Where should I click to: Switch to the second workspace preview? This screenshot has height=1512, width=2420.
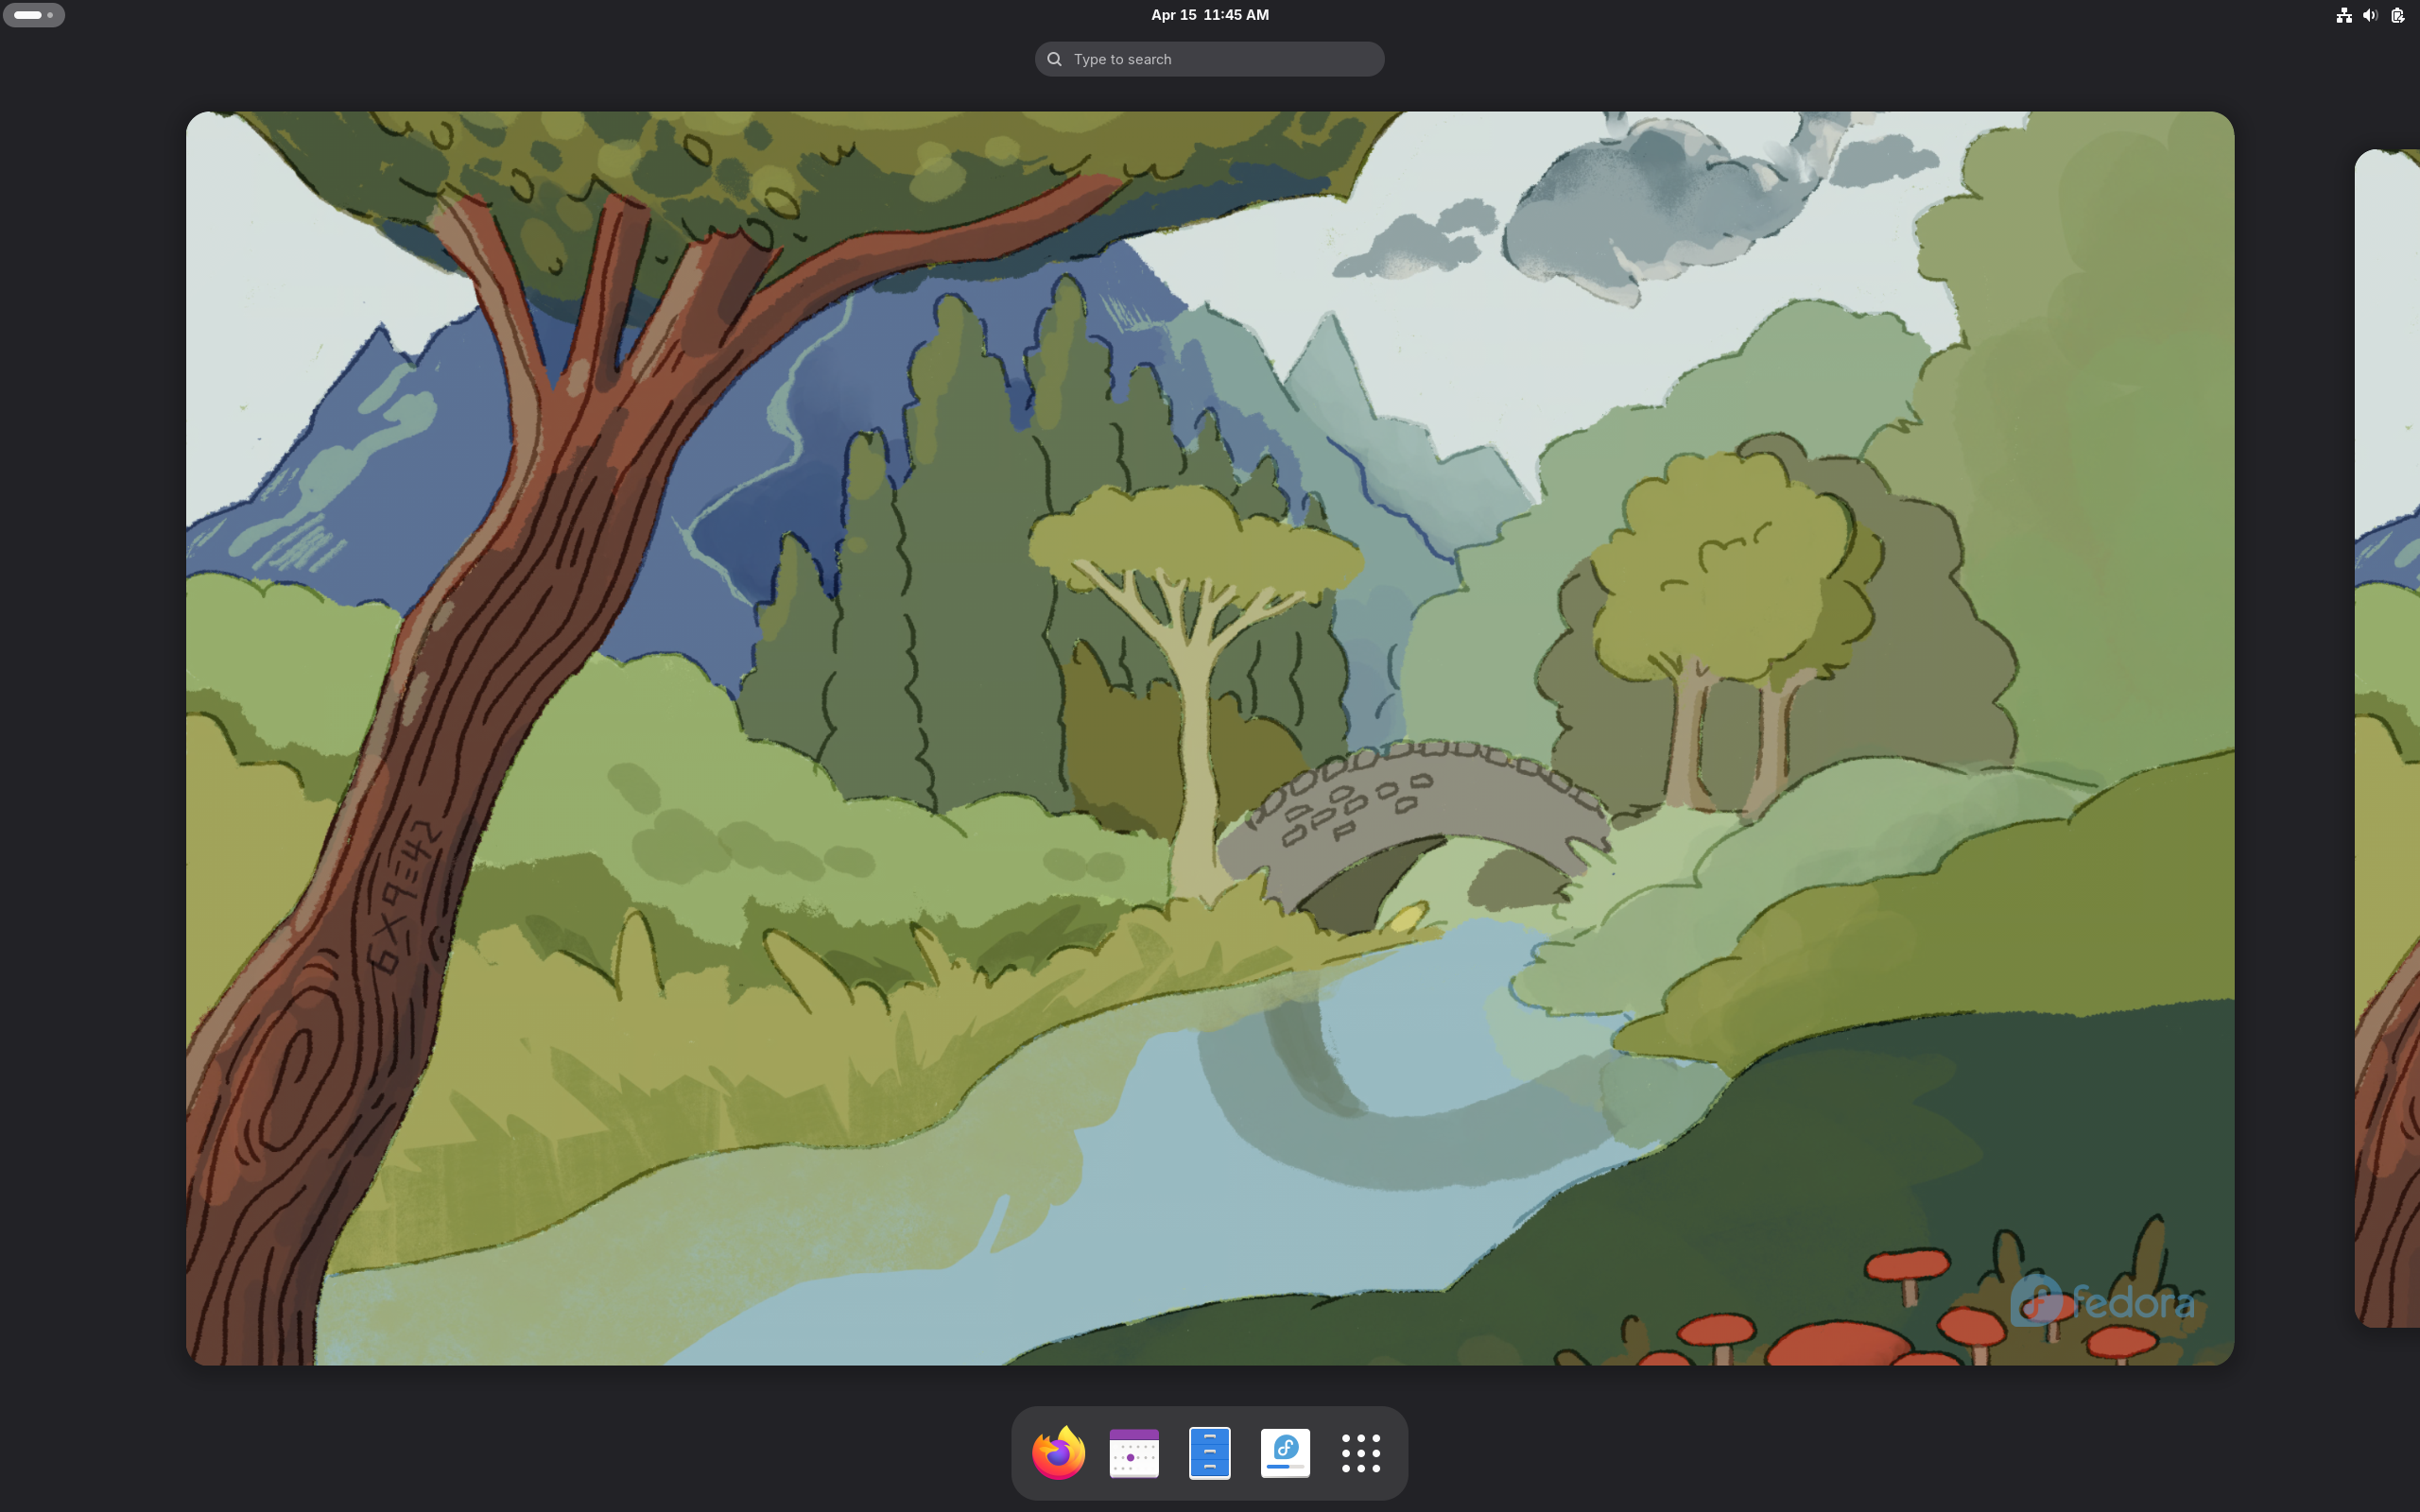[x=2388, y=738]
